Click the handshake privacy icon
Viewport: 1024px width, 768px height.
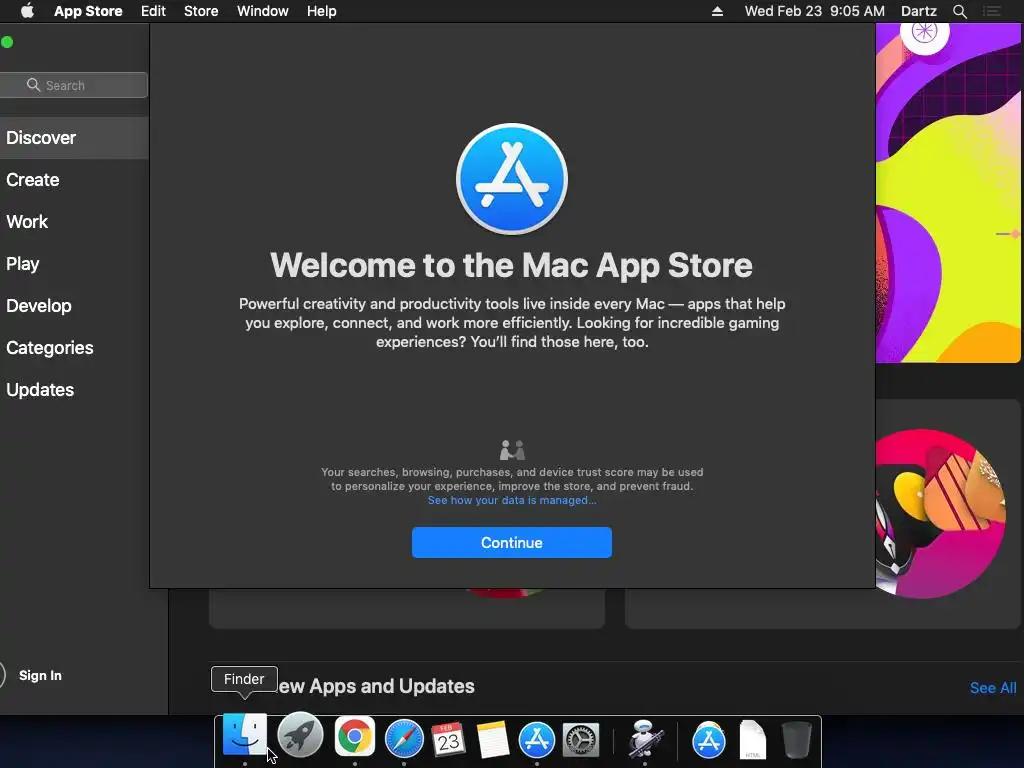(x=512, y=449)
